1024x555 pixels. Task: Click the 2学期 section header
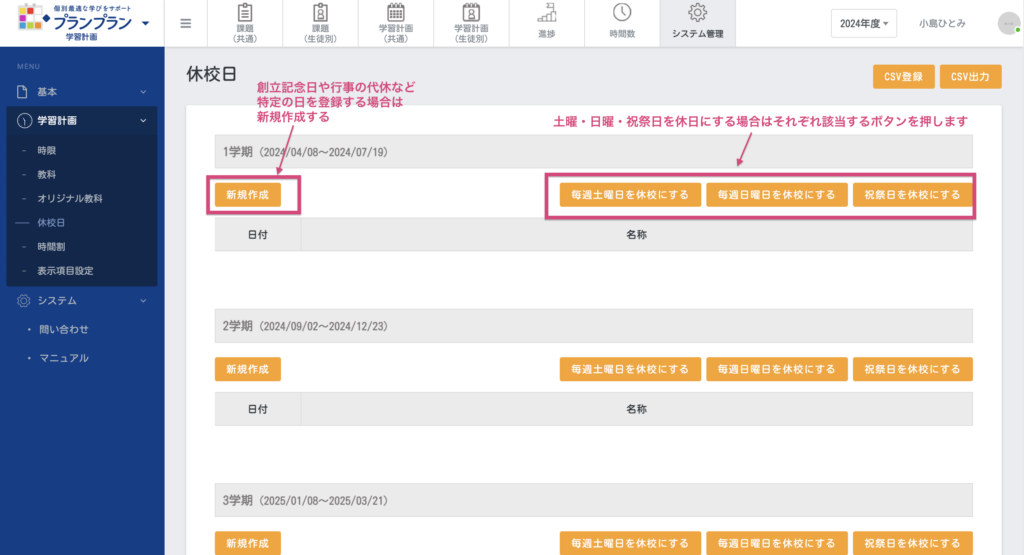[x=594, y=326]
